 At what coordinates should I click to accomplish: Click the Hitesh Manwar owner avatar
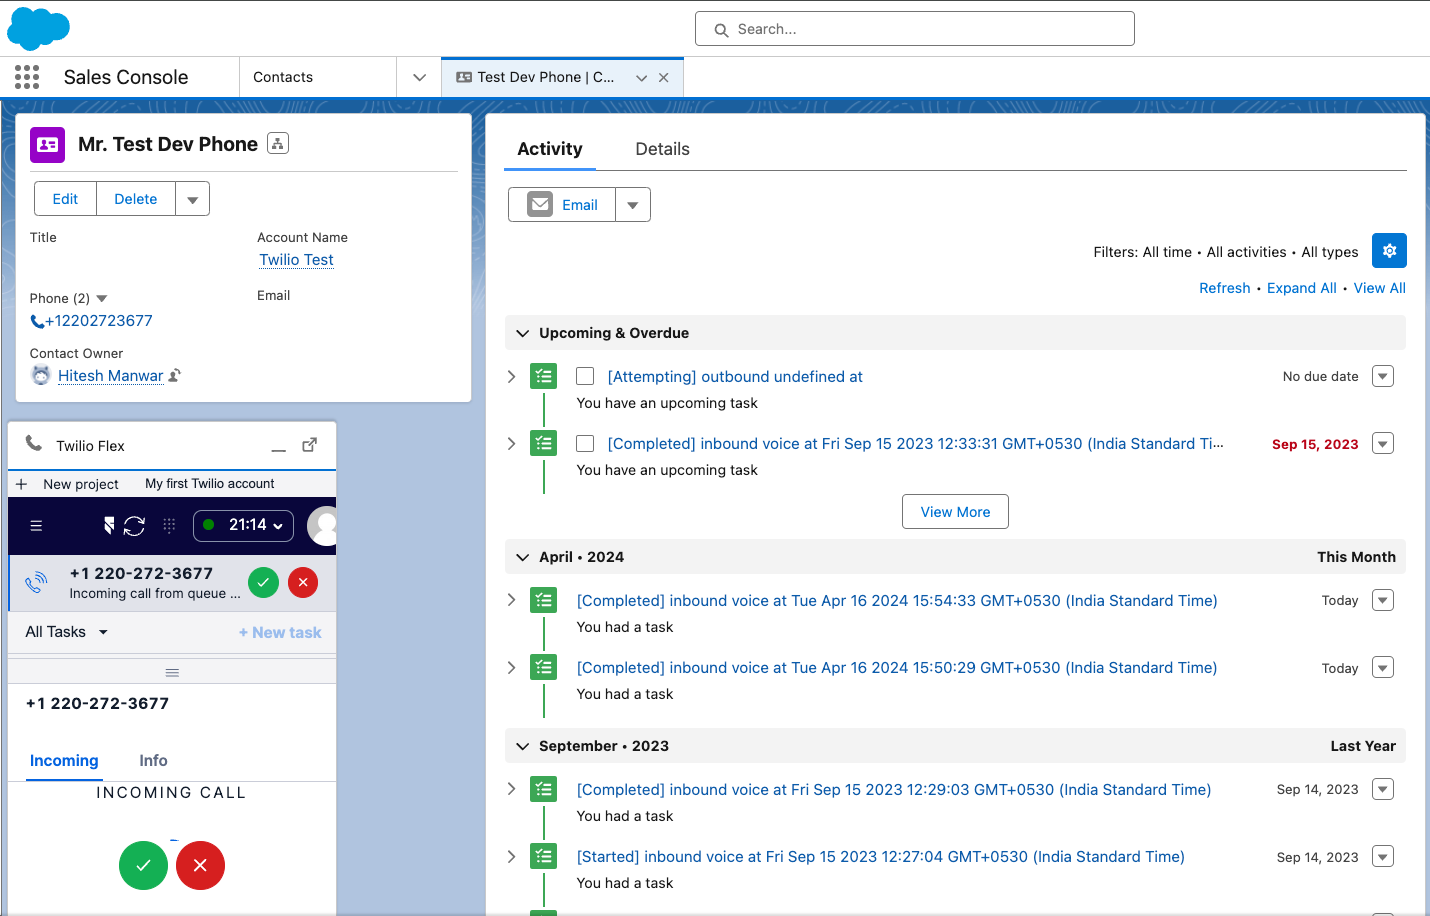(x=41, y=376)
